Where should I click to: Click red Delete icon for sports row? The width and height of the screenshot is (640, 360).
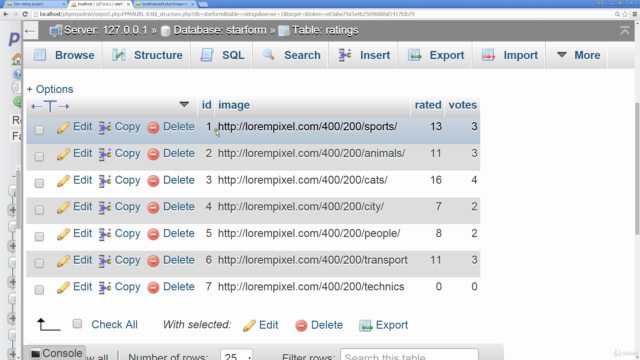153,127
